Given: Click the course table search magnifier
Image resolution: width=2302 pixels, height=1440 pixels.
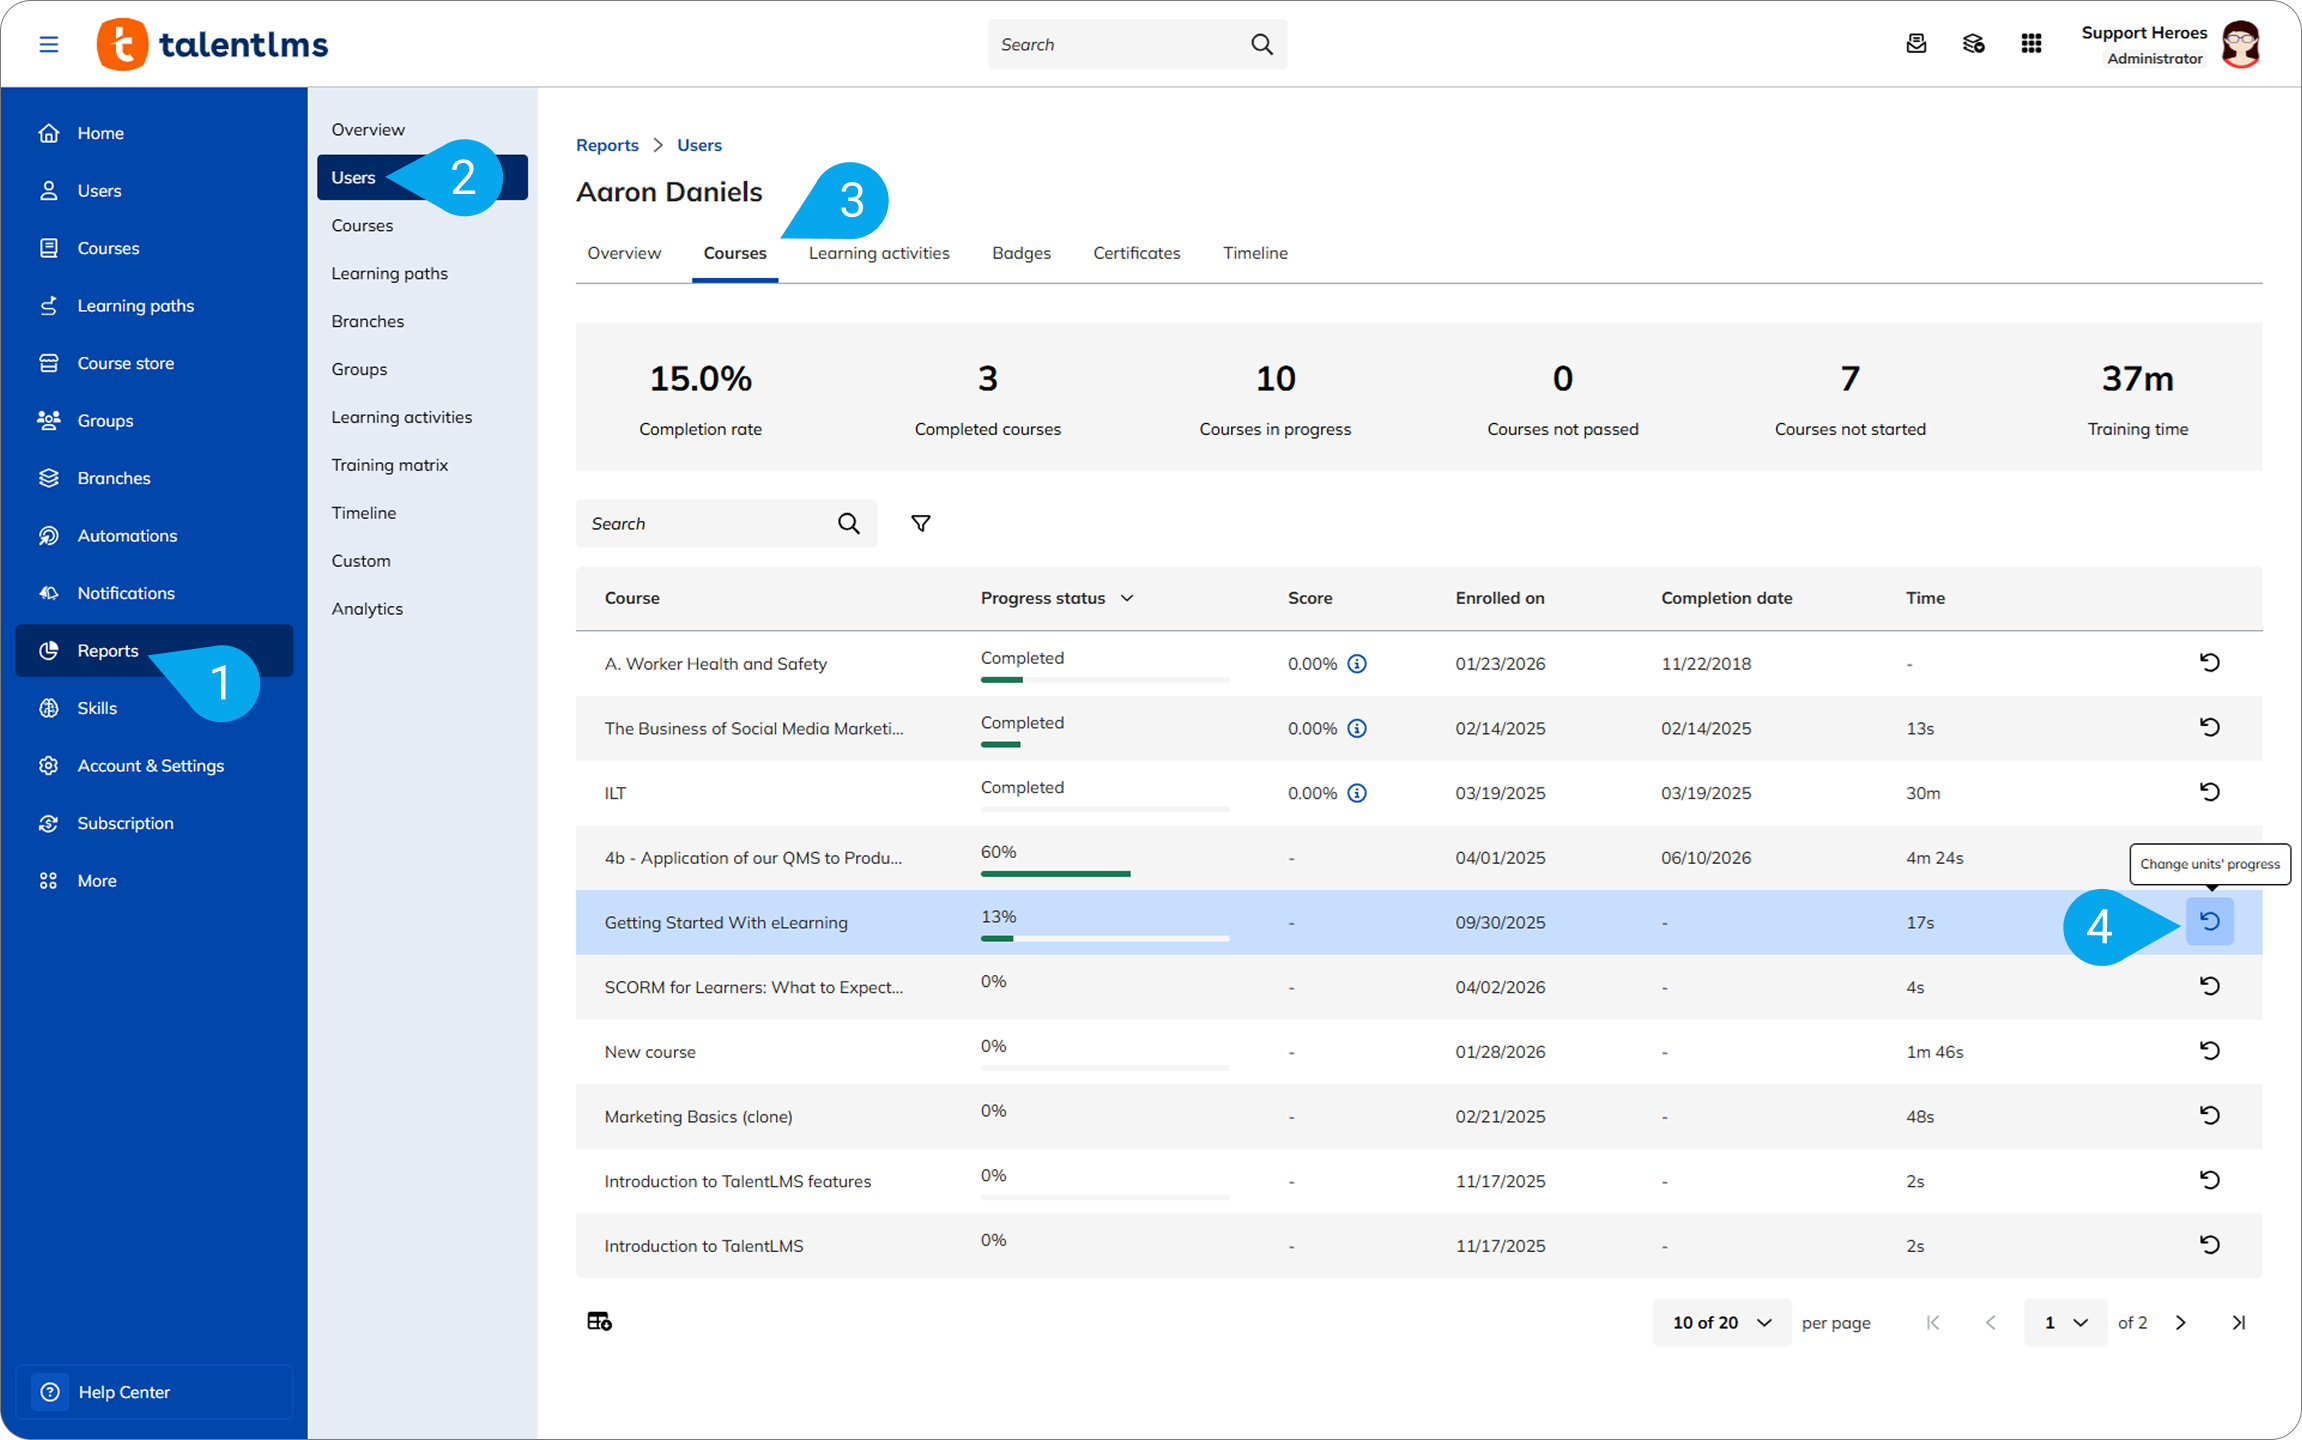Looking at the screenshot, I should 849,523.
